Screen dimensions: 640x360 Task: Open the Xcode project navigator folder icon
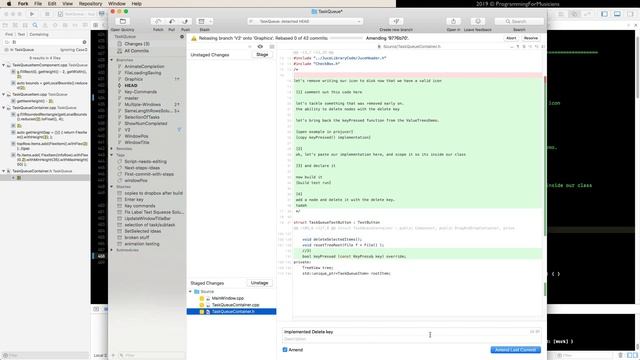[x=5, y=25]
